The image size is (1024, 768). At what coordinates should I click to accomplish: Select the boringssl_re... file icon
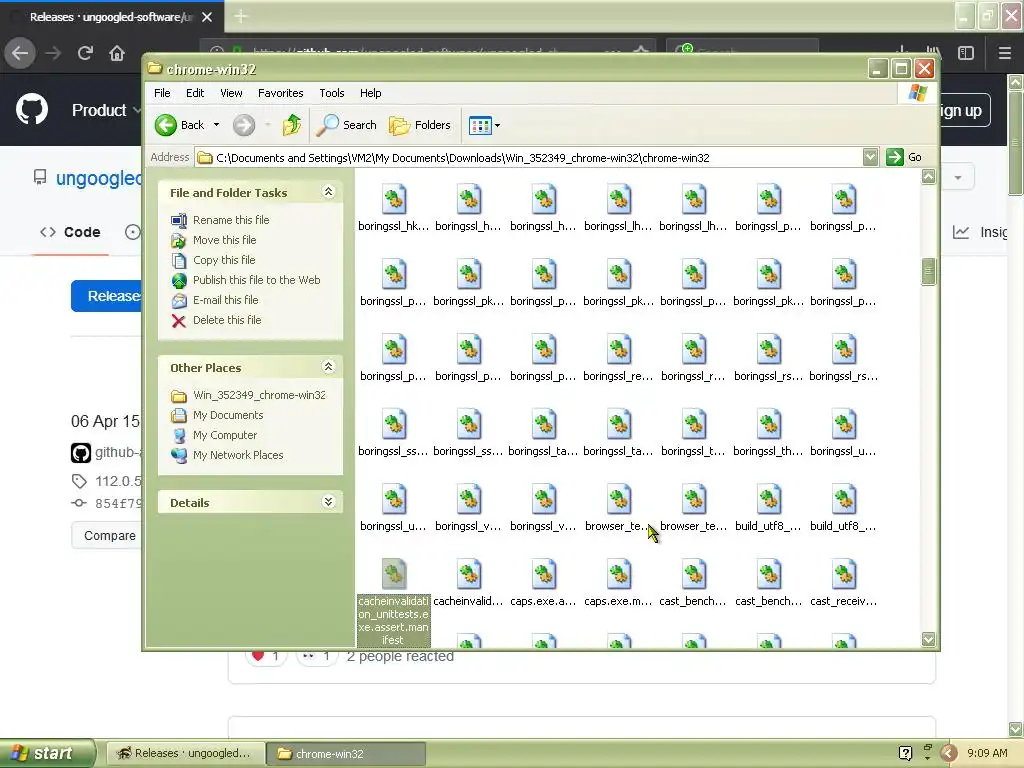(x=618, y=349)
